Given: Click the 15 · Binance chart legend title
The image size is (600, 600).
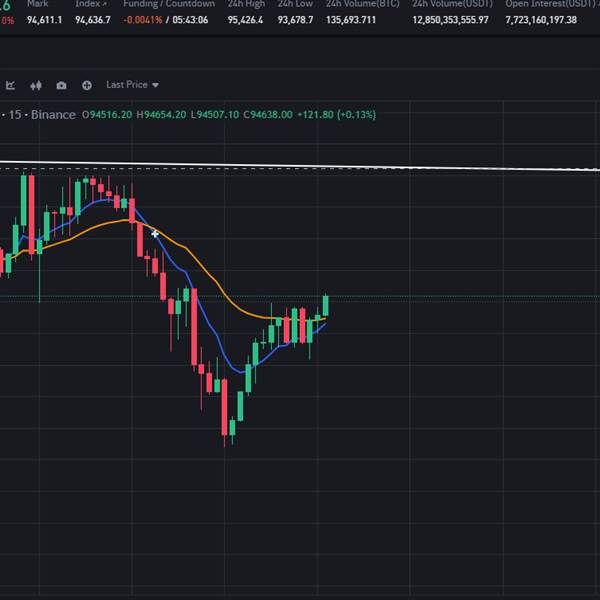Looking at the screenshot, I should (42, 114).
